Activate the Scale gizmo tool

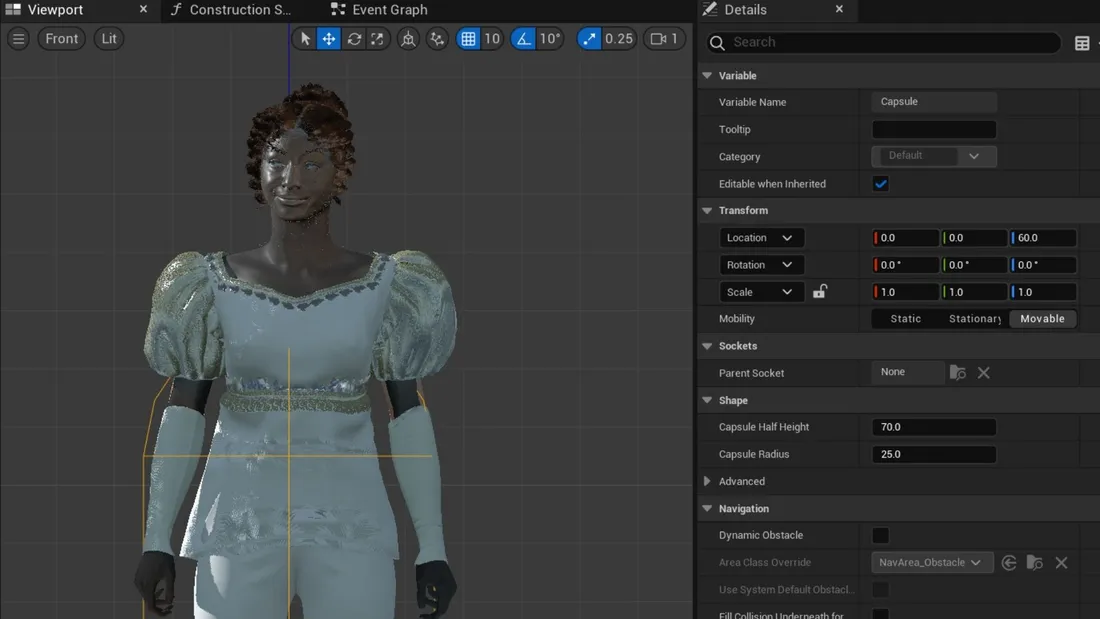377,39
